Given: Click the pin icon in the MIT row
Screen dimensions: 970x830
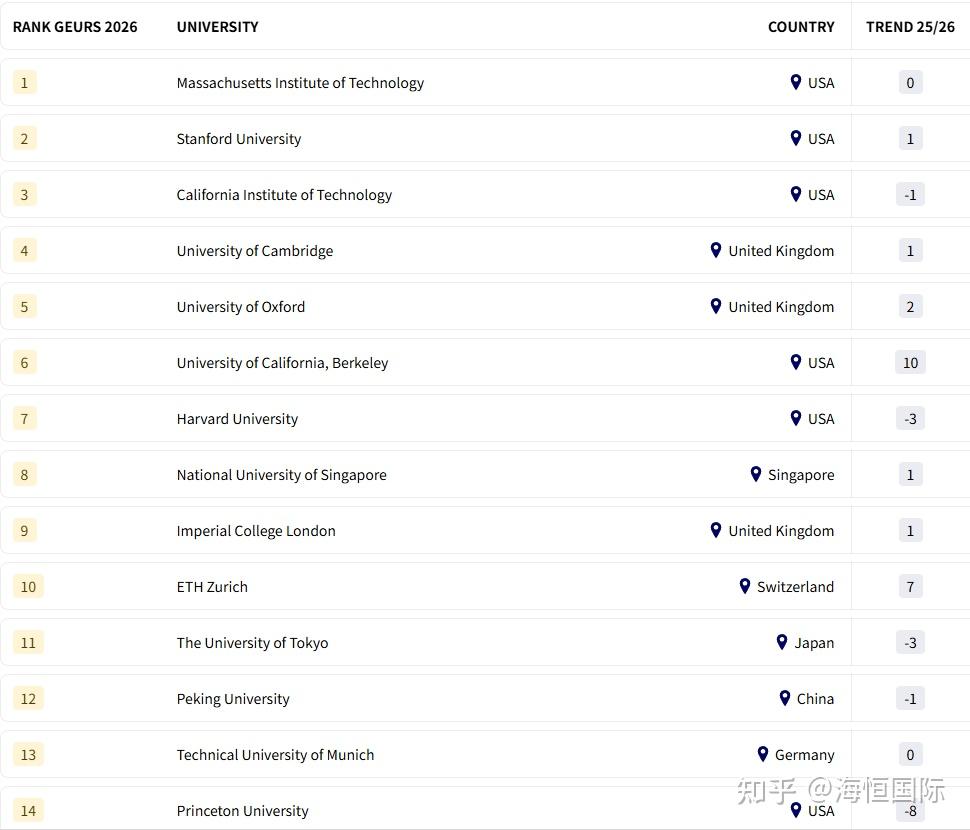Looking at the screenshot, I should tap(796, 82).
